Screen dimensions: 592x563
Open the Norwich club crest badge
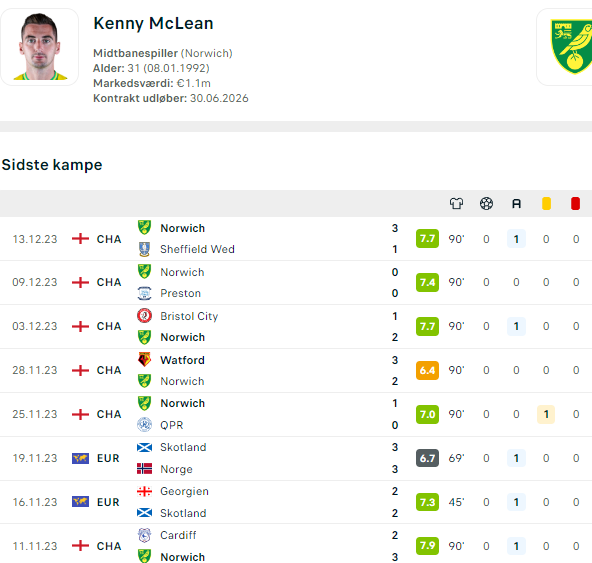[570, 47]
